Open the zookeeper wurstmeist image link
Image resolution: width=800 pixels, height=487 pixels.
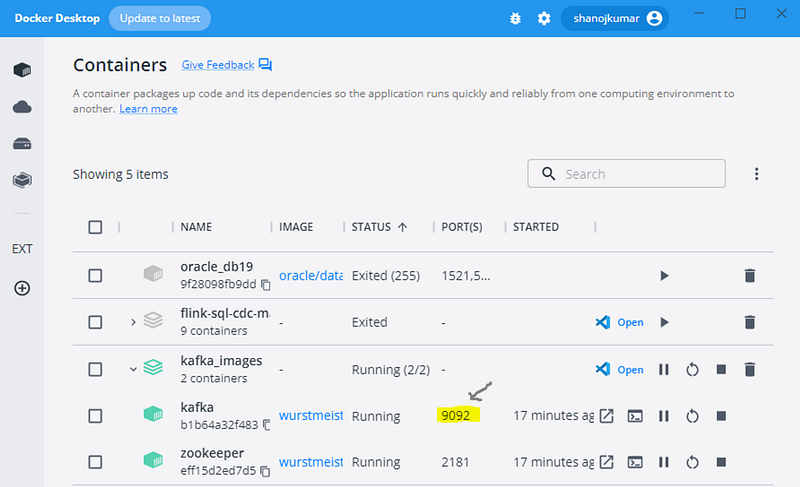[311, 462]
